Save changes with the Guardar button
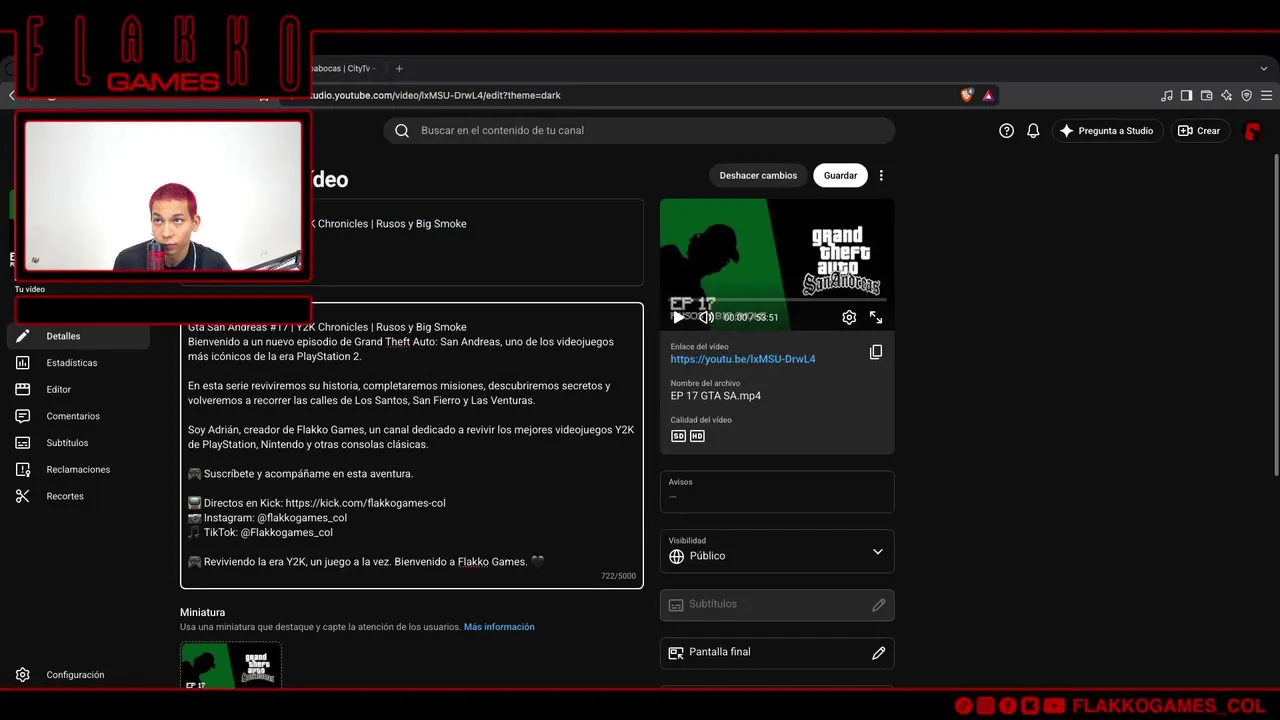This screenshot has height=720, width=1280. pyautogui.click(x=840, y=175)
